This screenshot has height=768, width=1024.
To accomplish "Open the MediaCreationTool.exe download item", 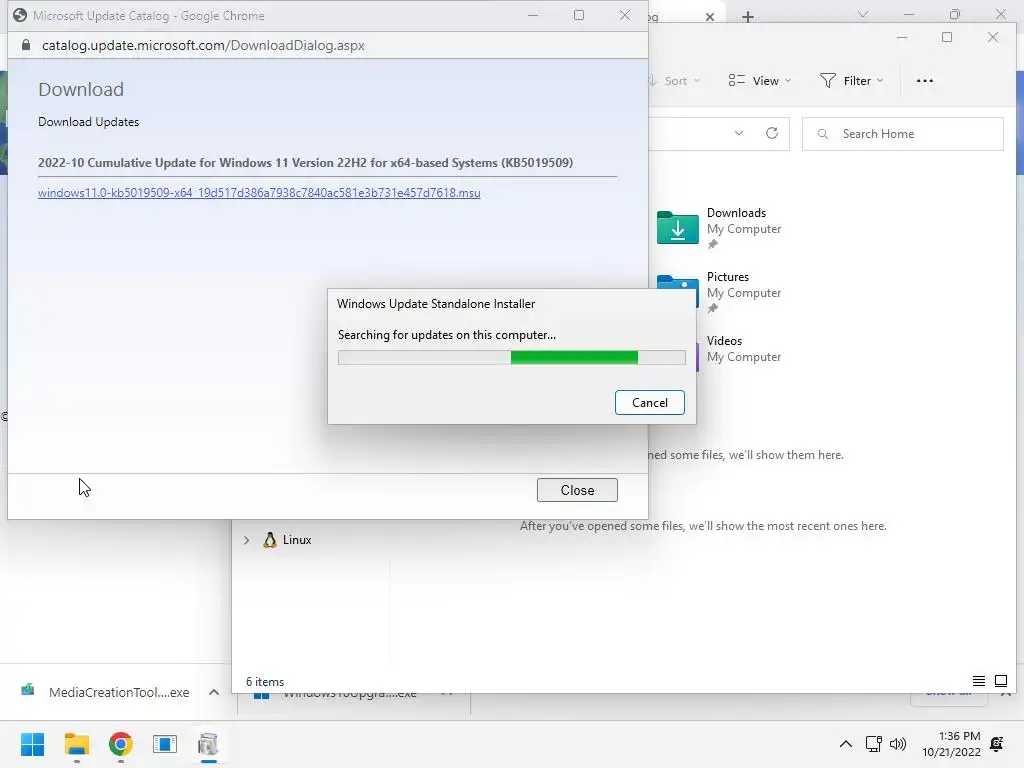I will pyautogui.click(x=104, y=692).
